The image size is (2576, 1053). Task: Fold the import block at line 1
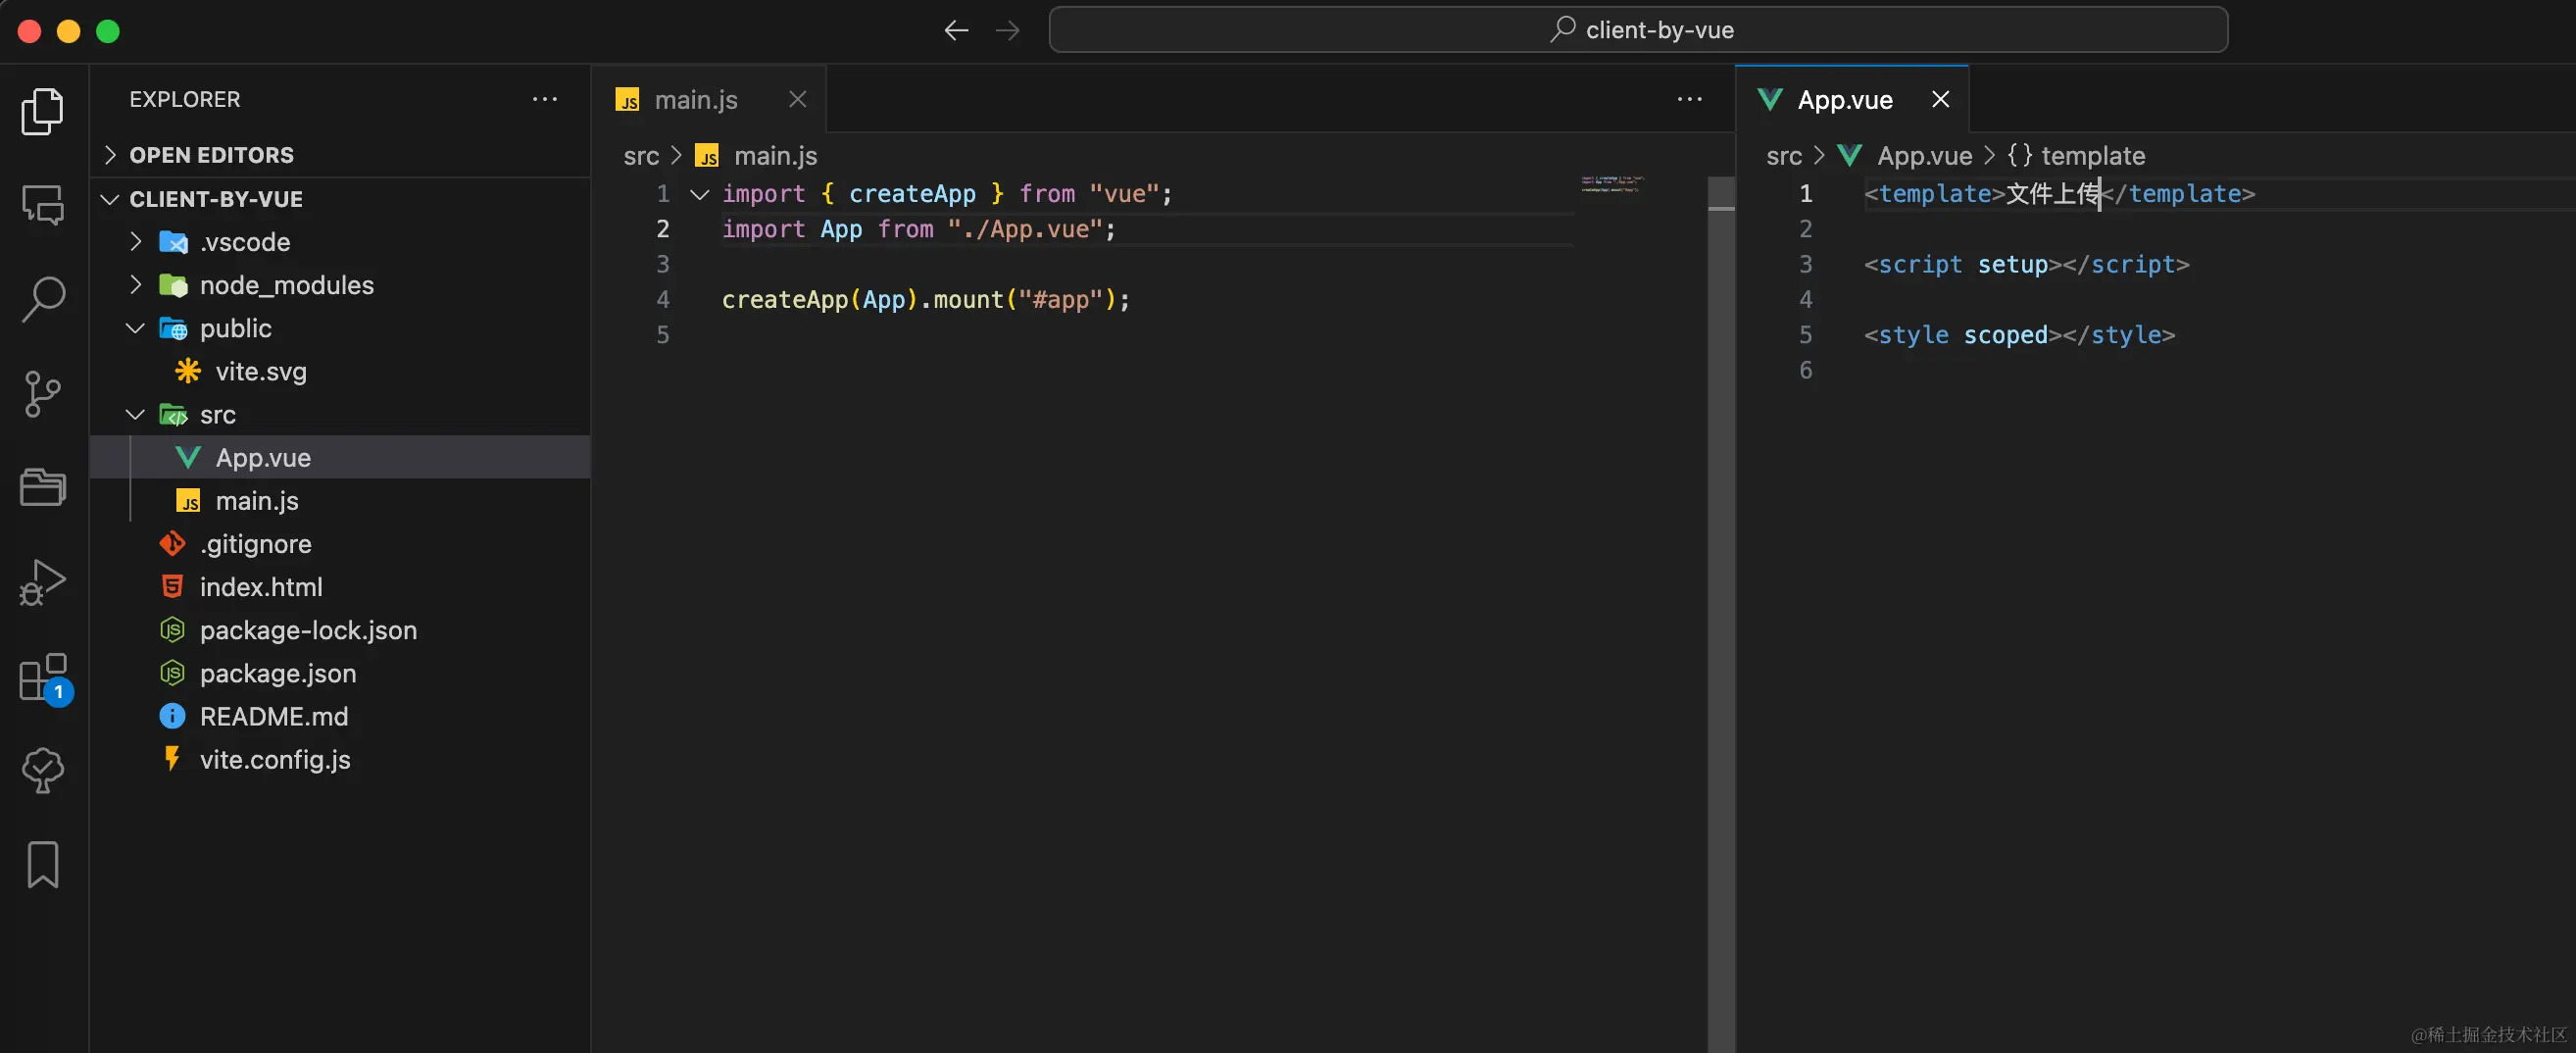tap(700, 194)
